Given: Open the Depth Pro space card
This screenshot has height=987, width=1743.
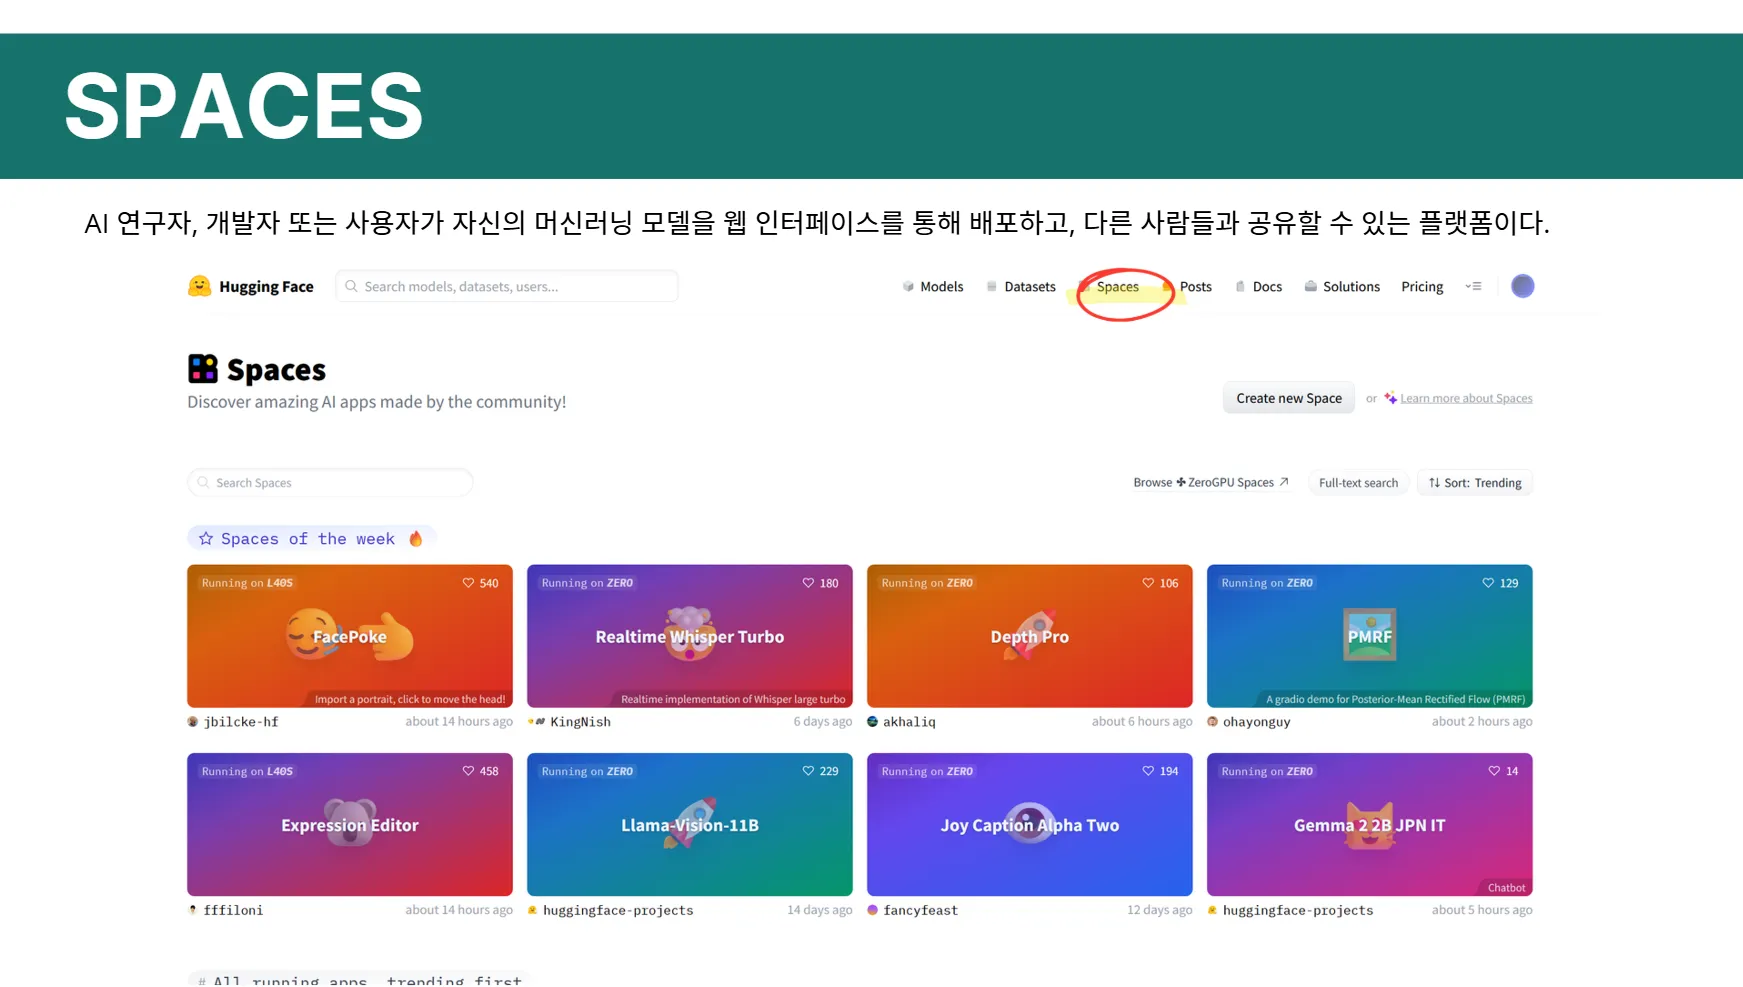Looking at the screenshot, I should tap(1030, 636).
